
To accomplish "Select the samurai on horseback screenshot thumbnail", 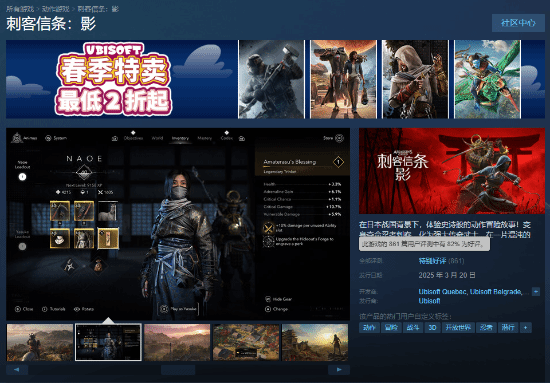I will (40, 342).
